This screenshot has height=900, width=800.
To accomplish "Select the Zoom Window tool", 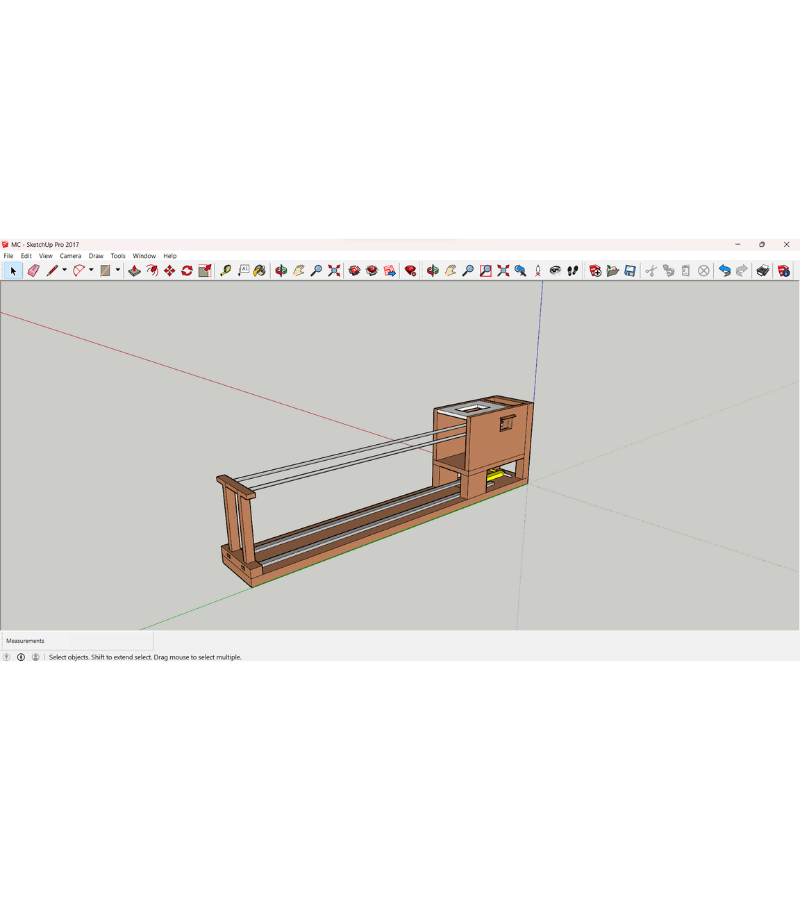I will 486,271.
